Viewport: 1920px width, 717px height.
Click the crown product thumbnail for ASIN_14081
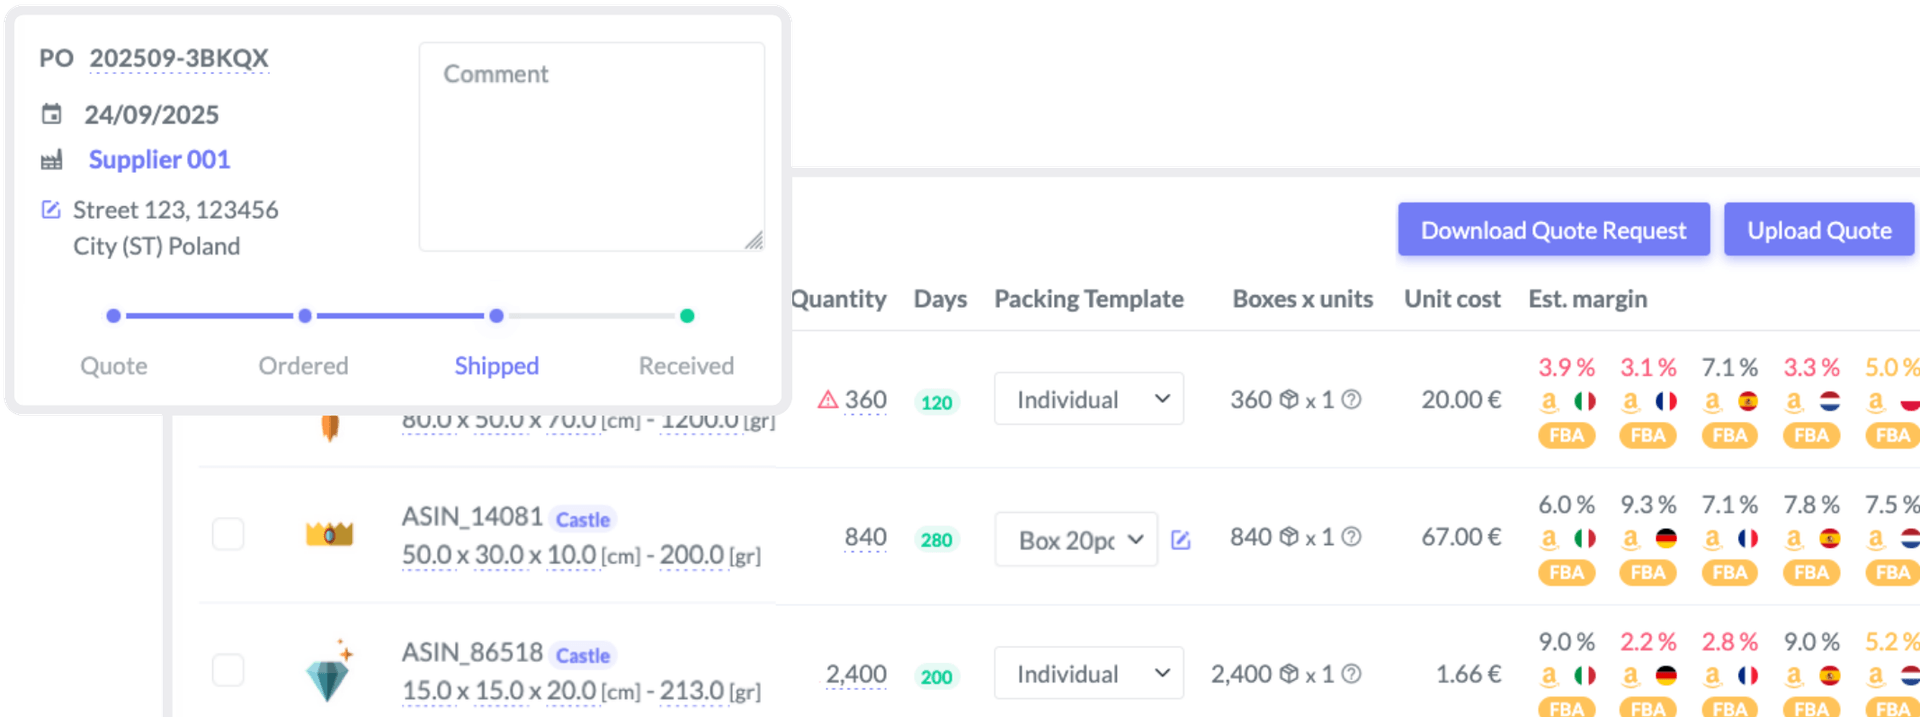pos(329,534)
